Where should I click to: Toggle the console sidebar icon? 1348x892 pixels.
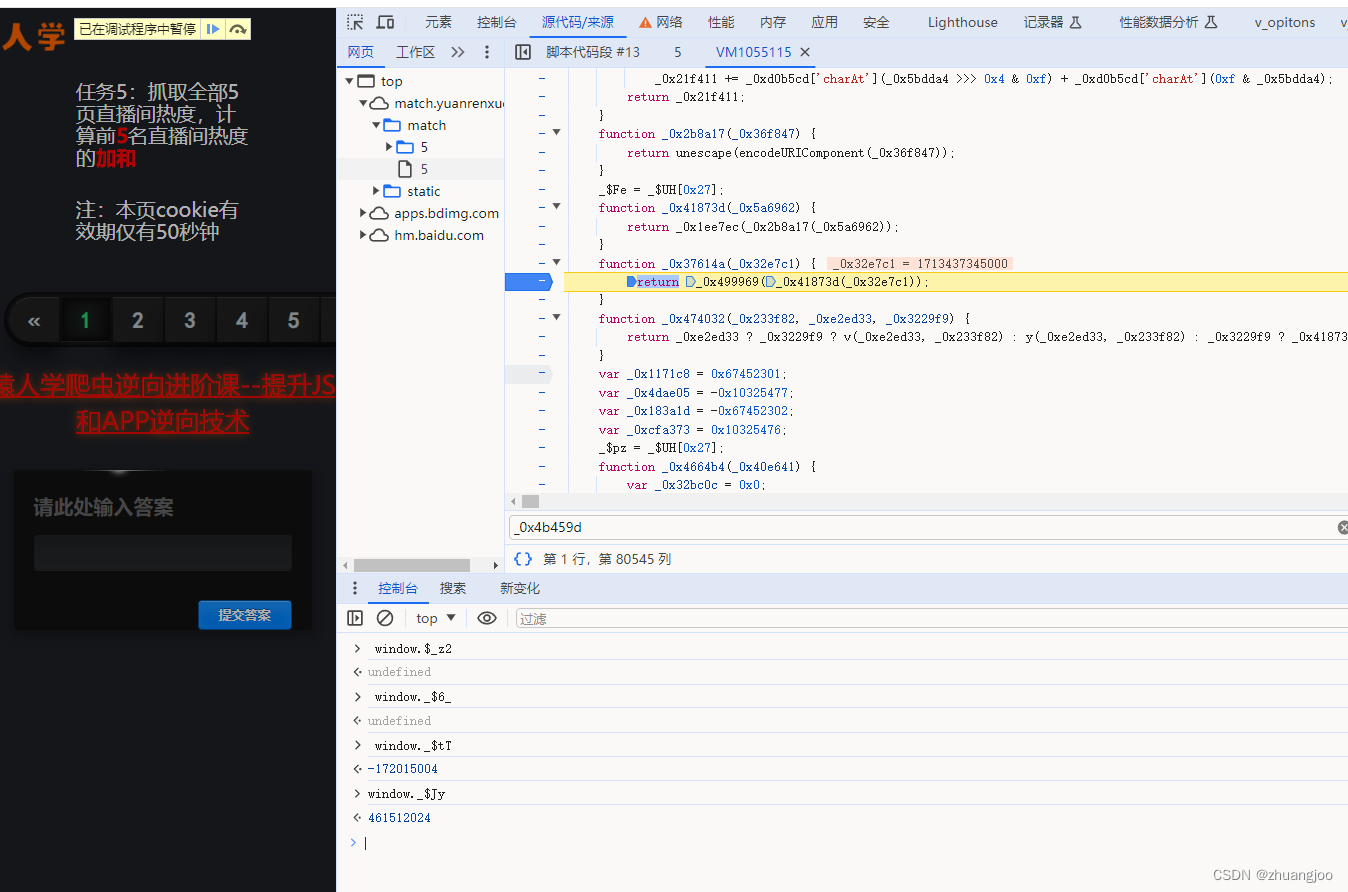[354, 618]
